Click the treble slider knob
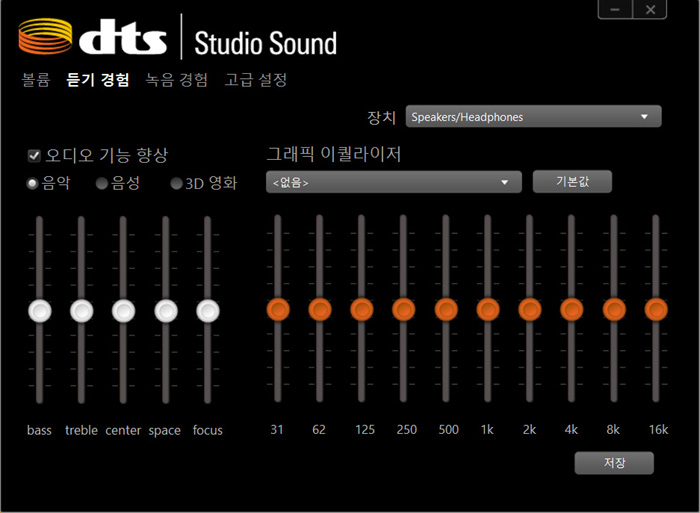 pyautogui.click(x=82, y=311)
